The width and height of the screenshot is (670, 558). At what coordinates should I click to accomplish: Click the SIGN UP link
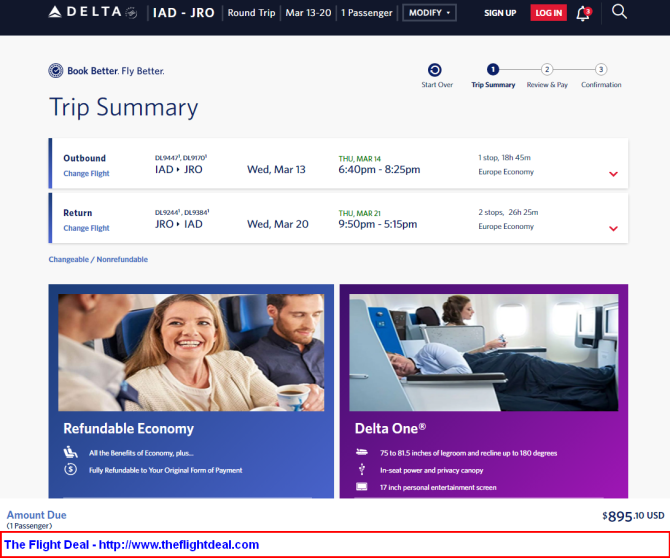[500, 13]
